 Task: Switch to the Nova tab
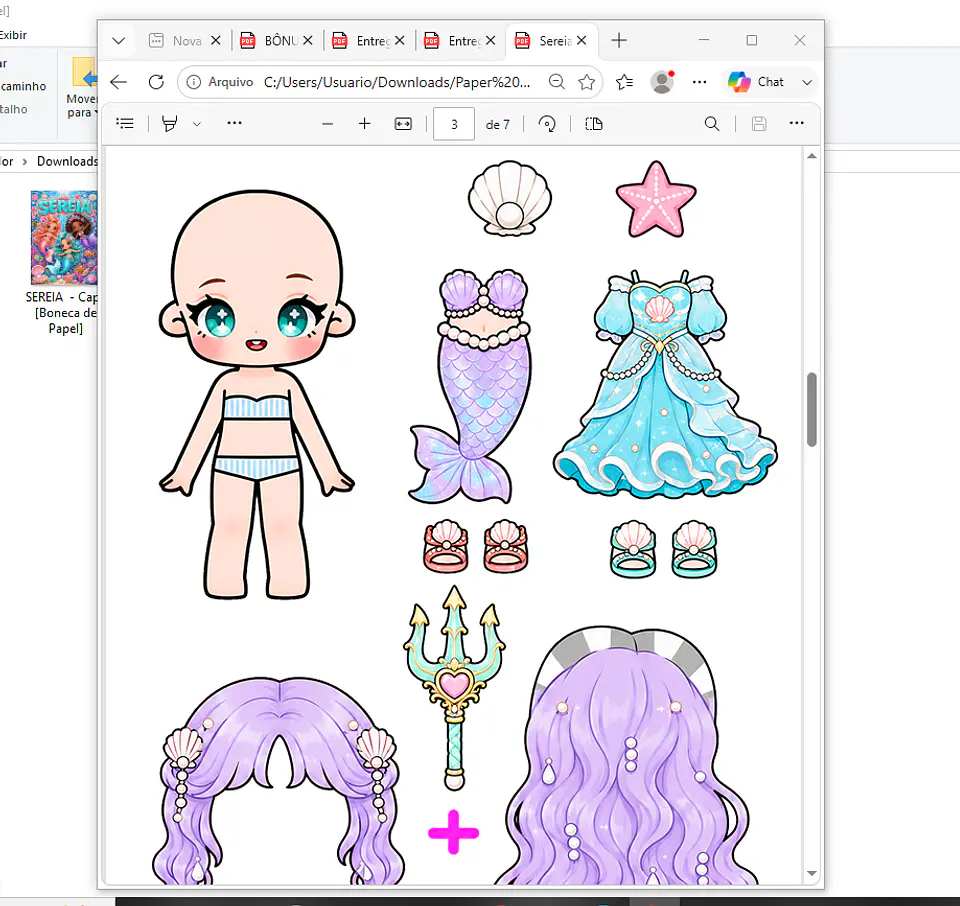tap(177, 41)
